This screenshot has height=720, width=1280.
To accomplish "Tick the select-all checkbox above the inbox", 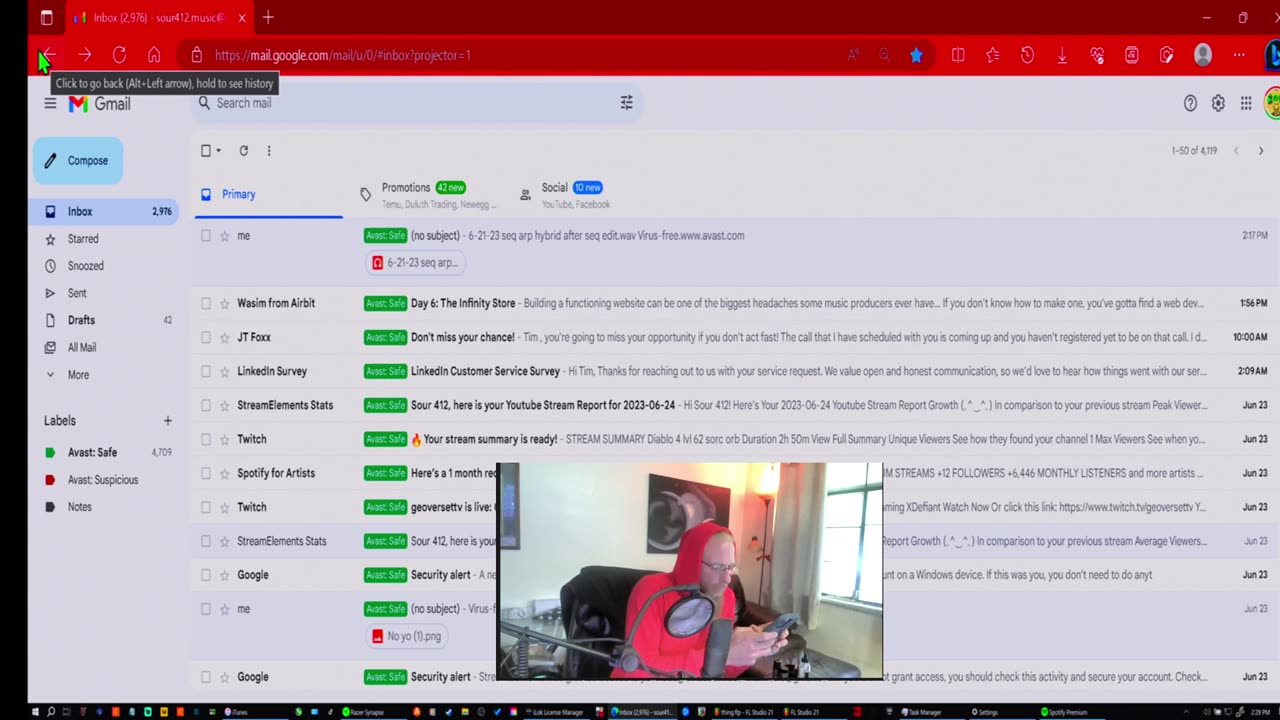I will point(206,151).
